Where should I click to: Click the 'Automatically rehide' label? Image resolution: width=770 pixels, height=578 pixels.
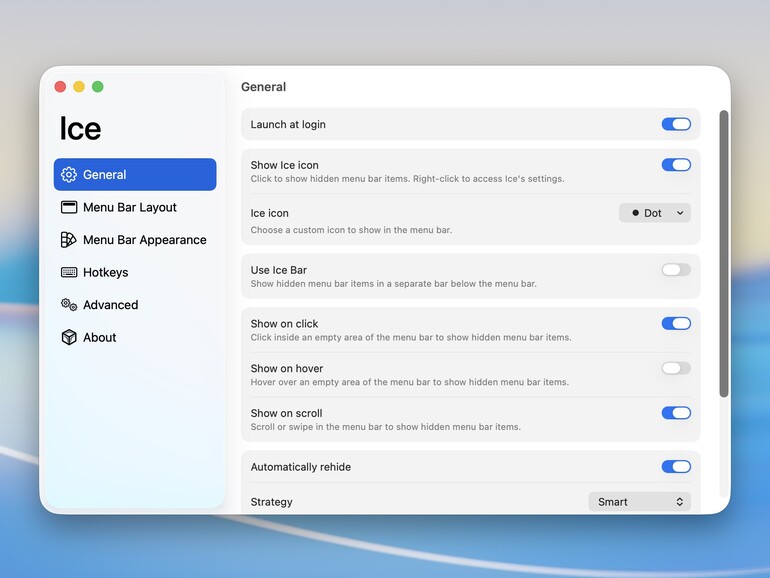tap(301, 467)
